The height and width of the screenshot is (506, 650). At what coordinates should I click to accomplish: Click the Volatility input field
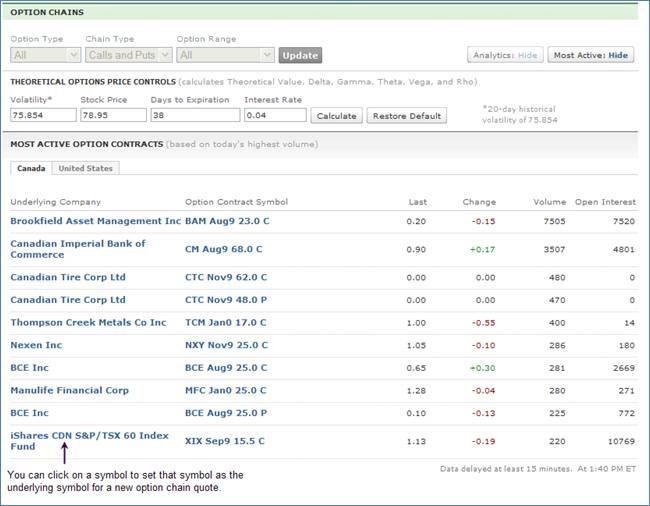44,115
